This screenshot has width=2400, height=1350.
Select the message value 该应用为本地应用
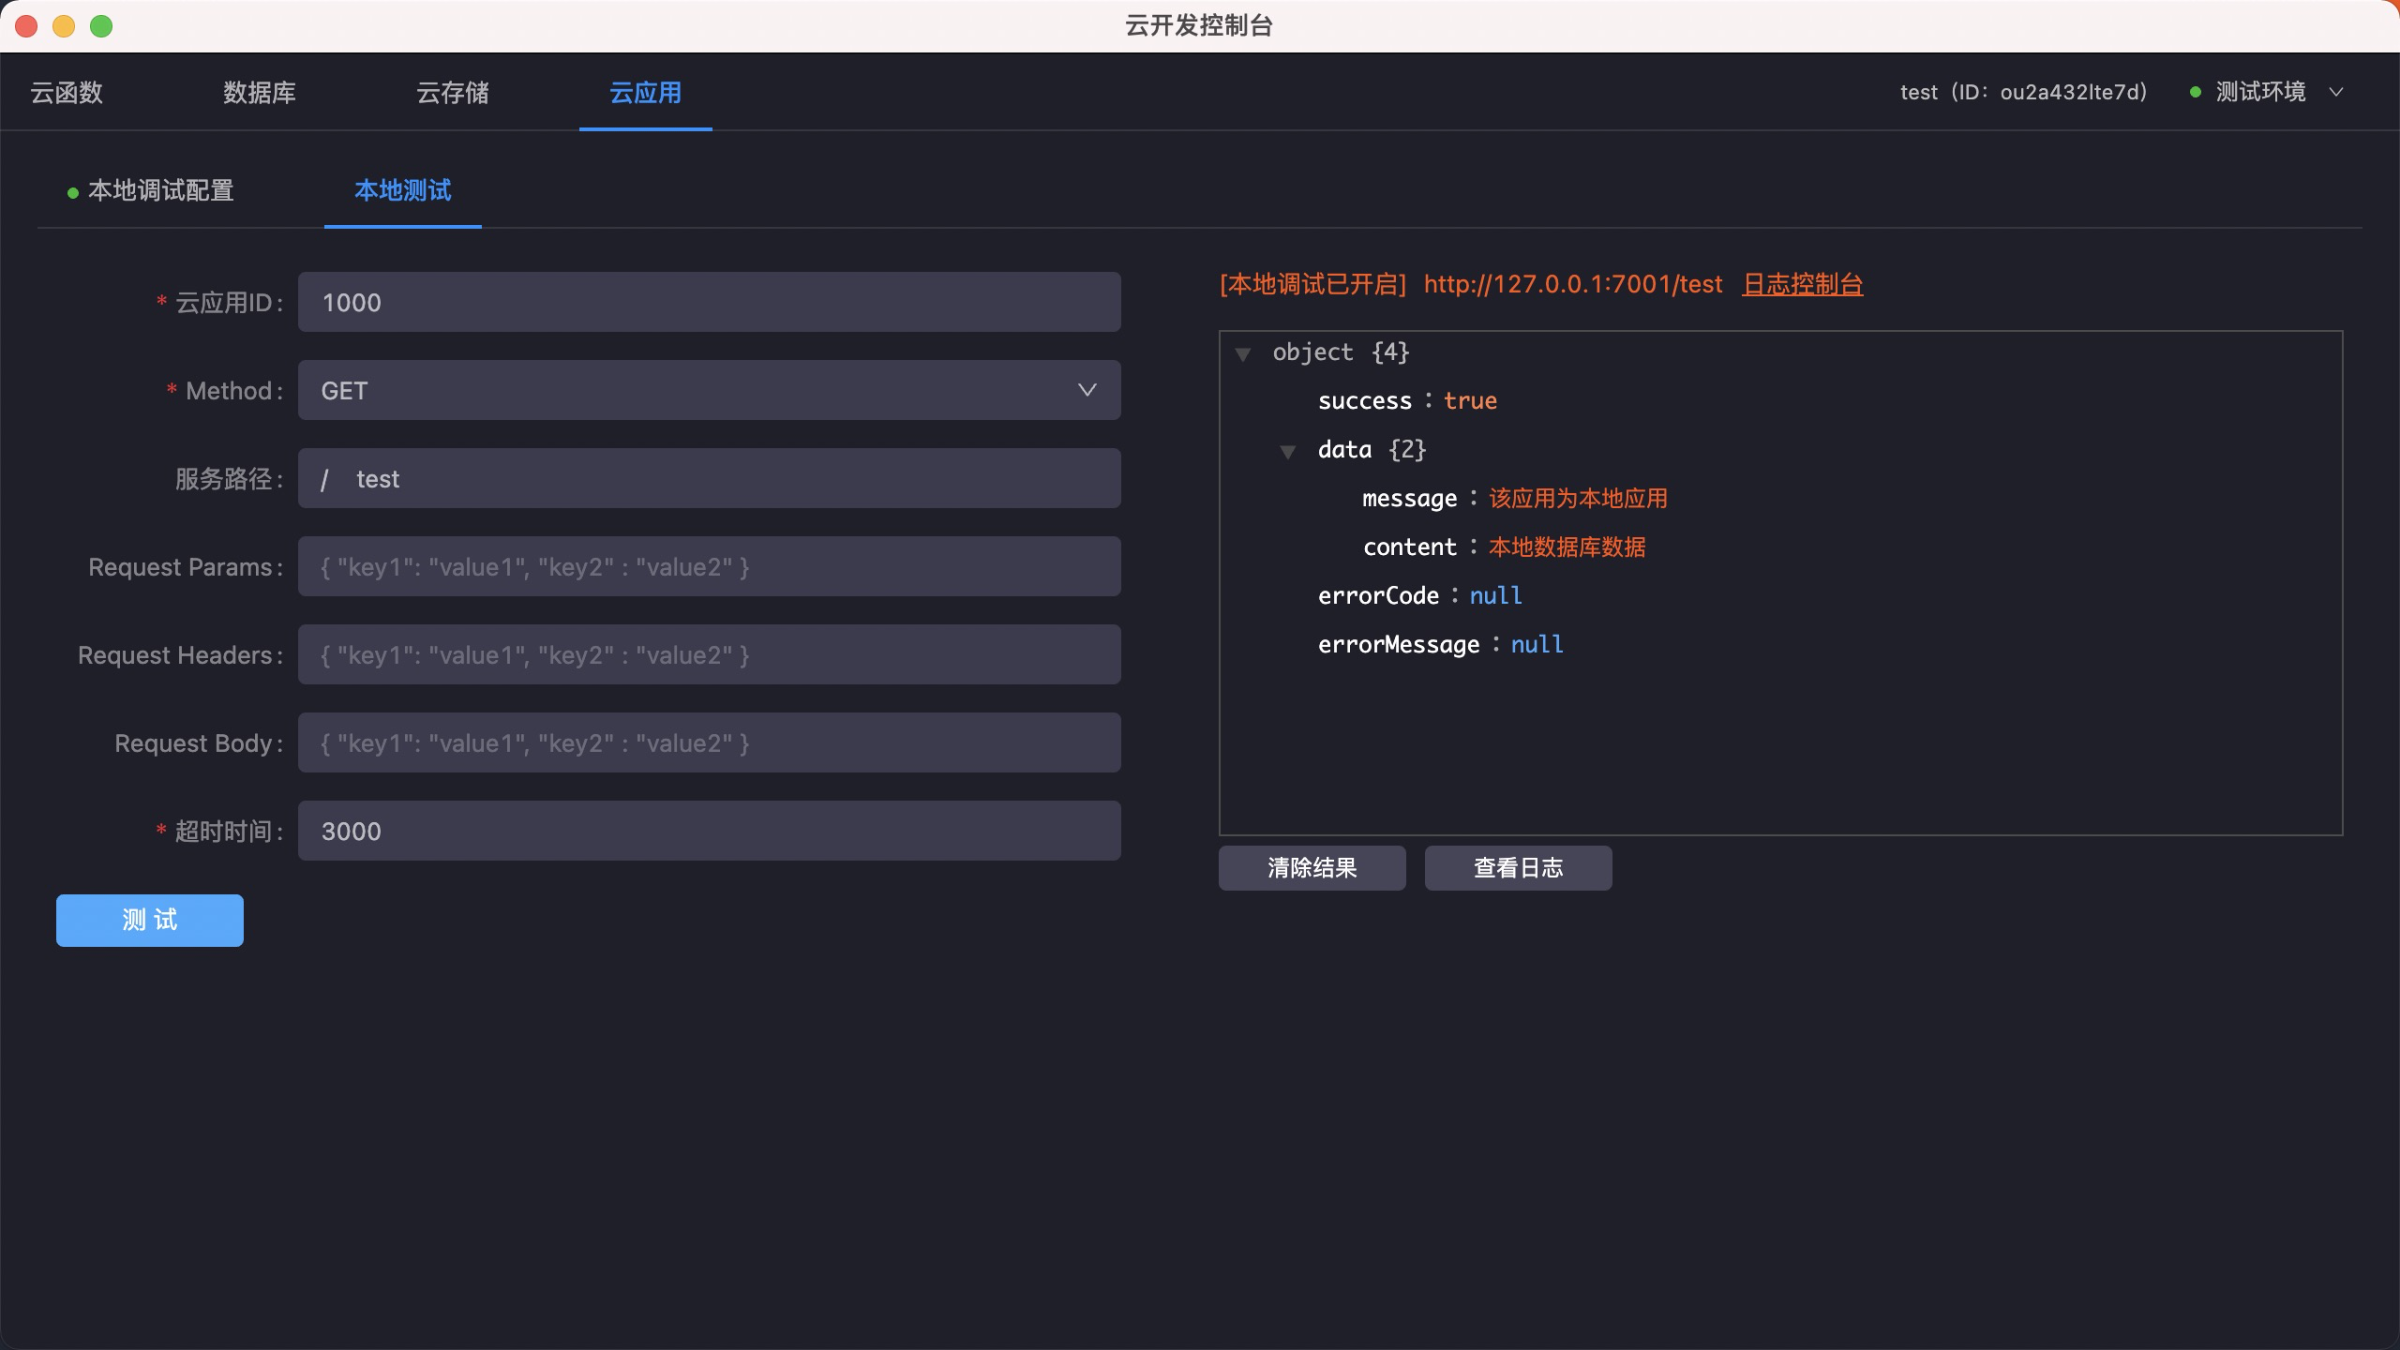click(1578, 498)
